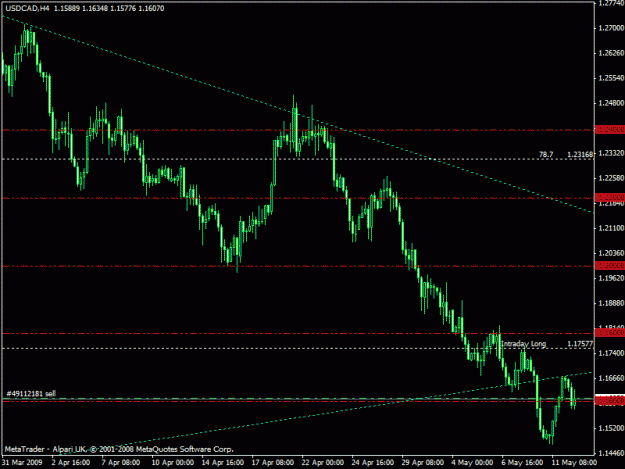Click the 11 May 08:00 time label

[x=574, y=463]
